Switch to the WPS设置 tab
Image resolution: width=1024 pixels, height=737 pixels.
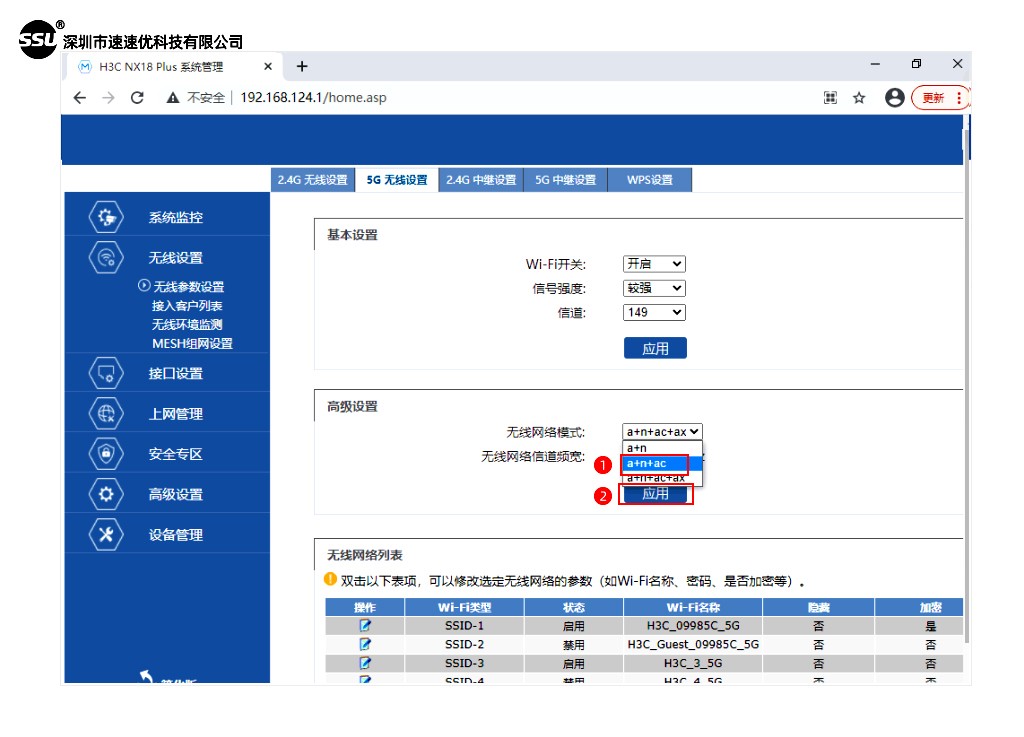coord(650,180)
